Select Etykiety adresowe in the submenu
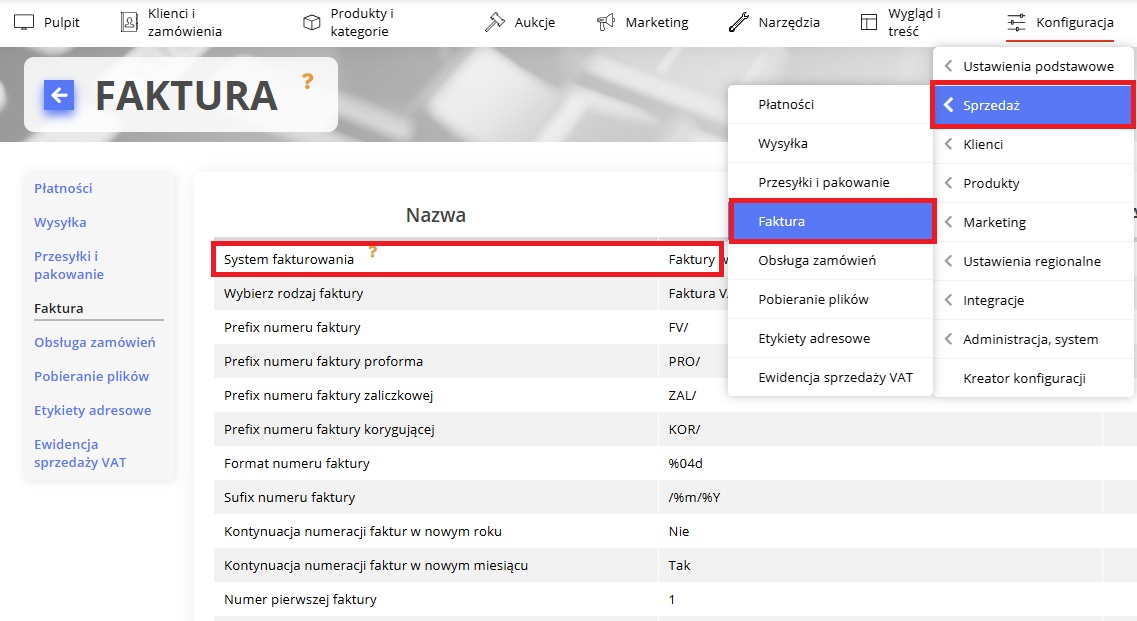The width and height of the screenshot is (1137, 621). [x=830, y=339]
